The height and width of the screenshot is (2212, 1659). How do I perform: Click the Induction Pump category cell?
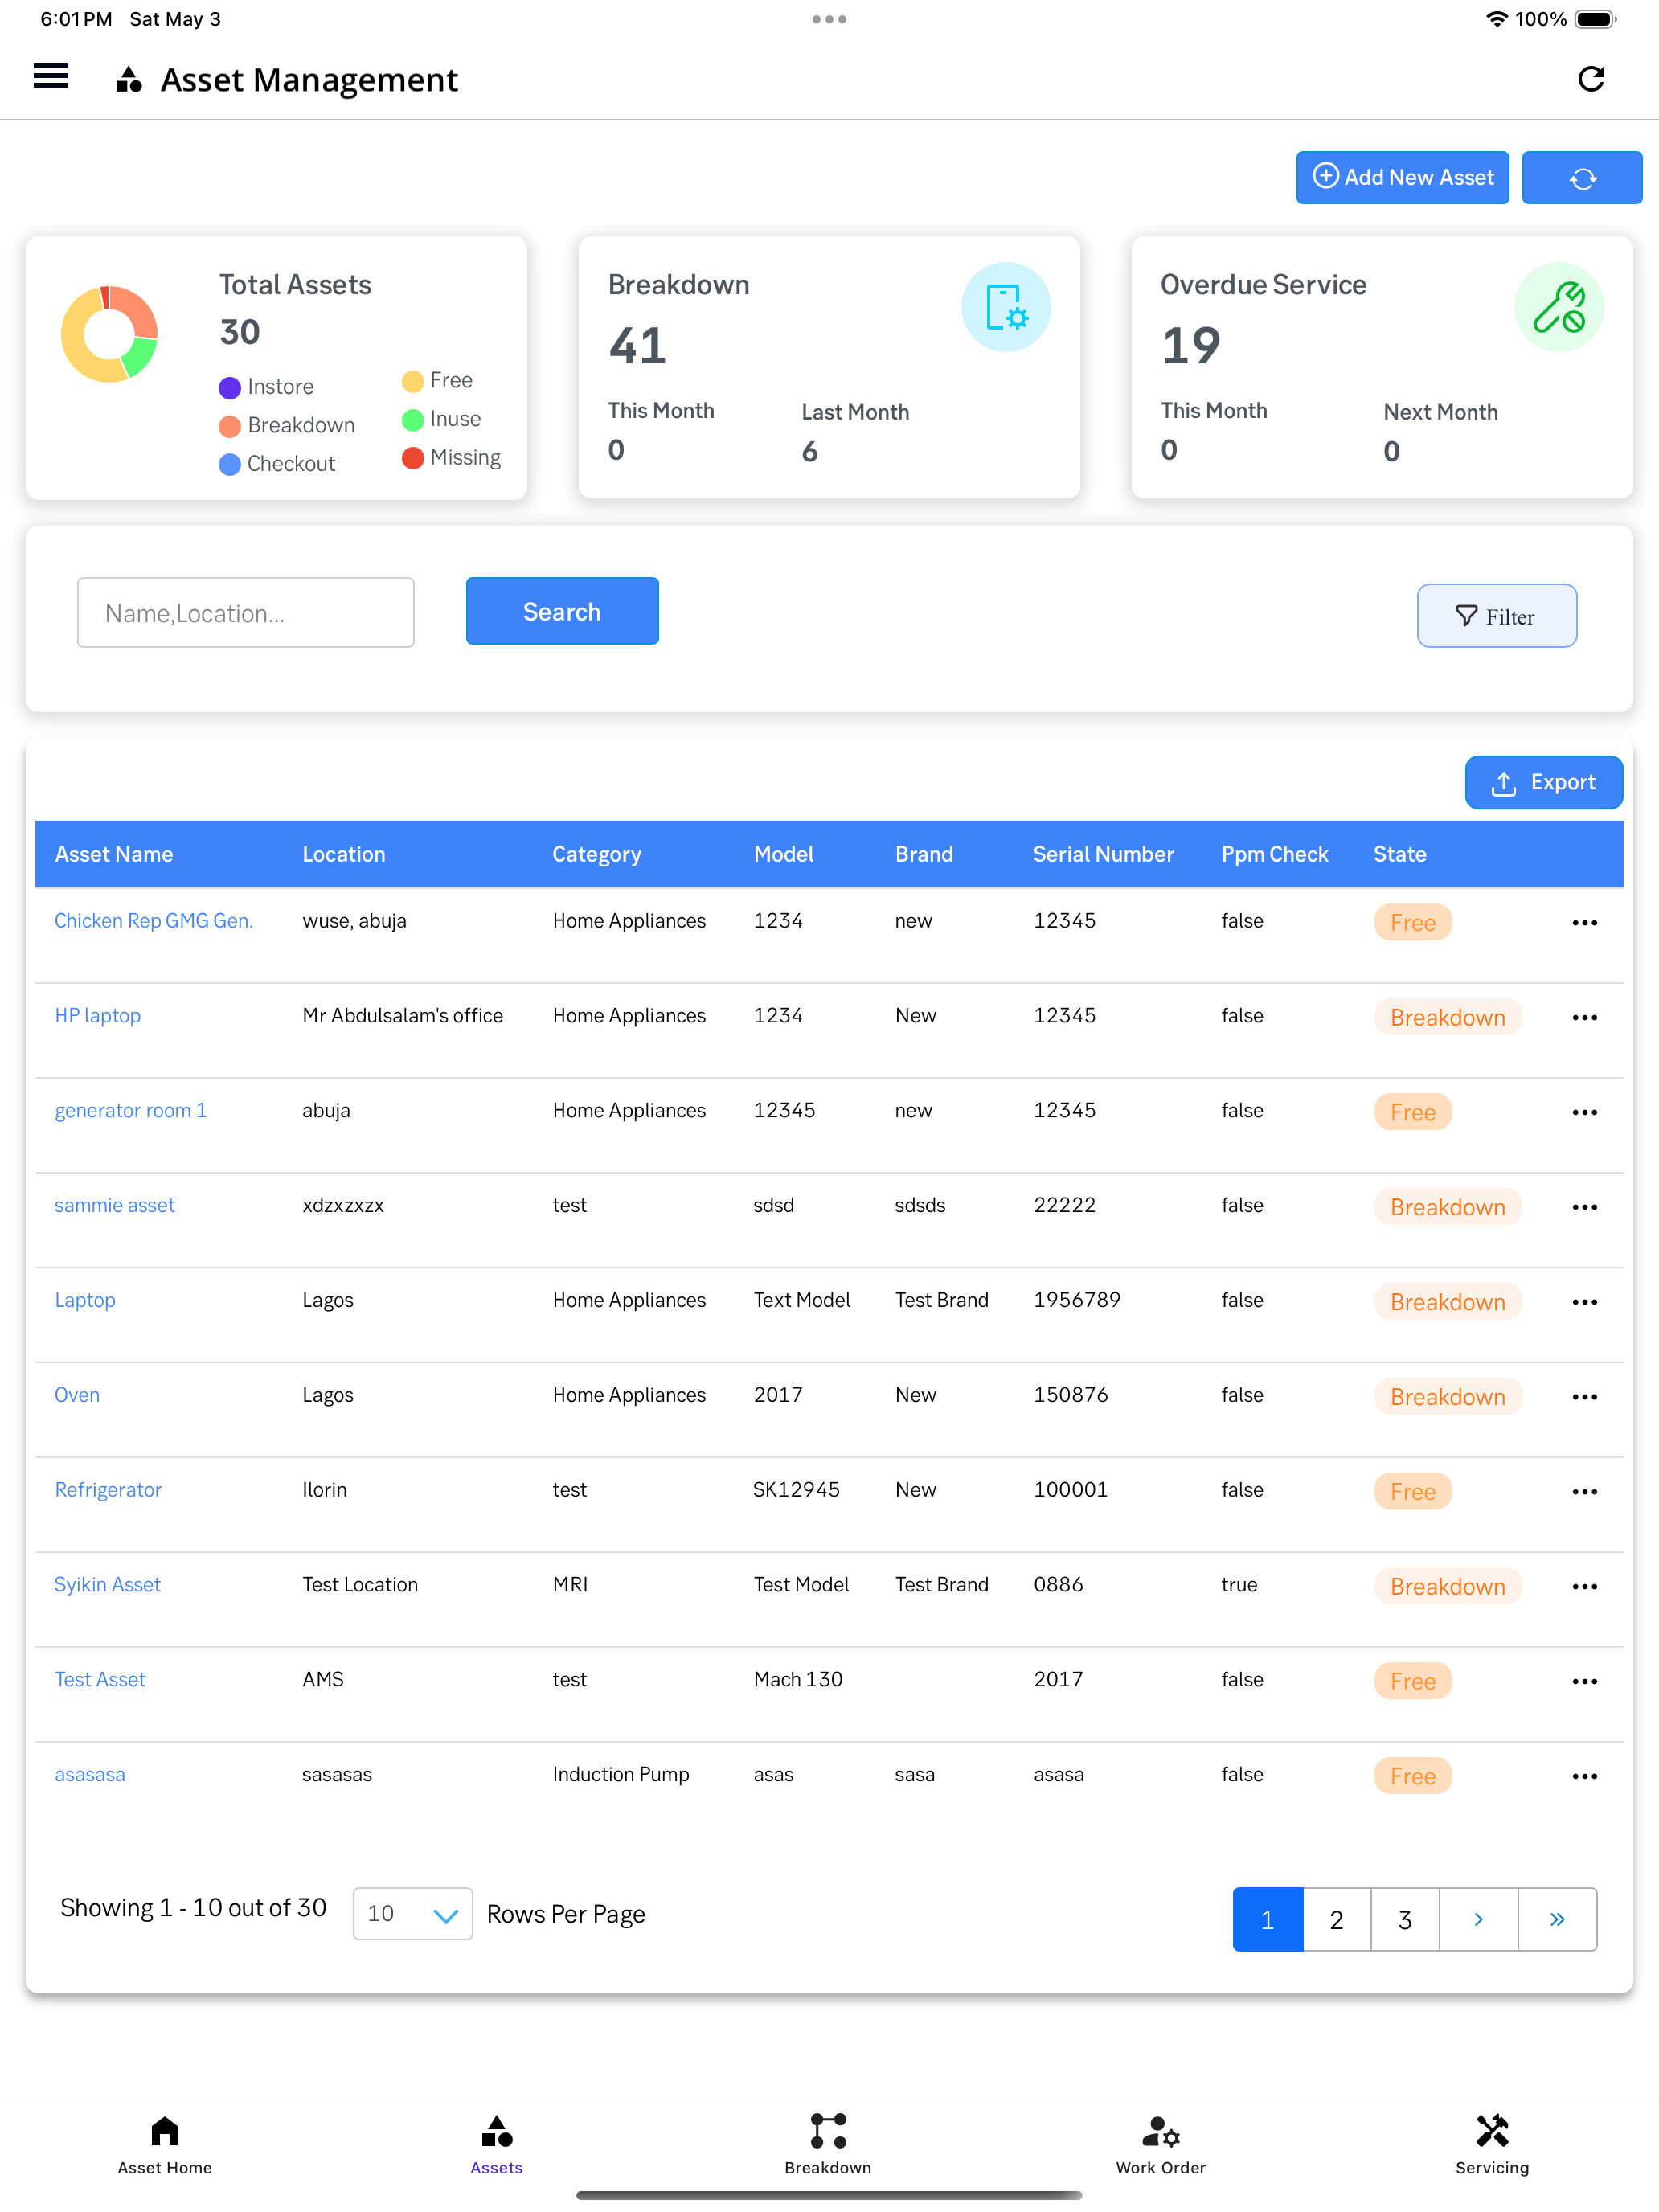tap(621, 1774)
